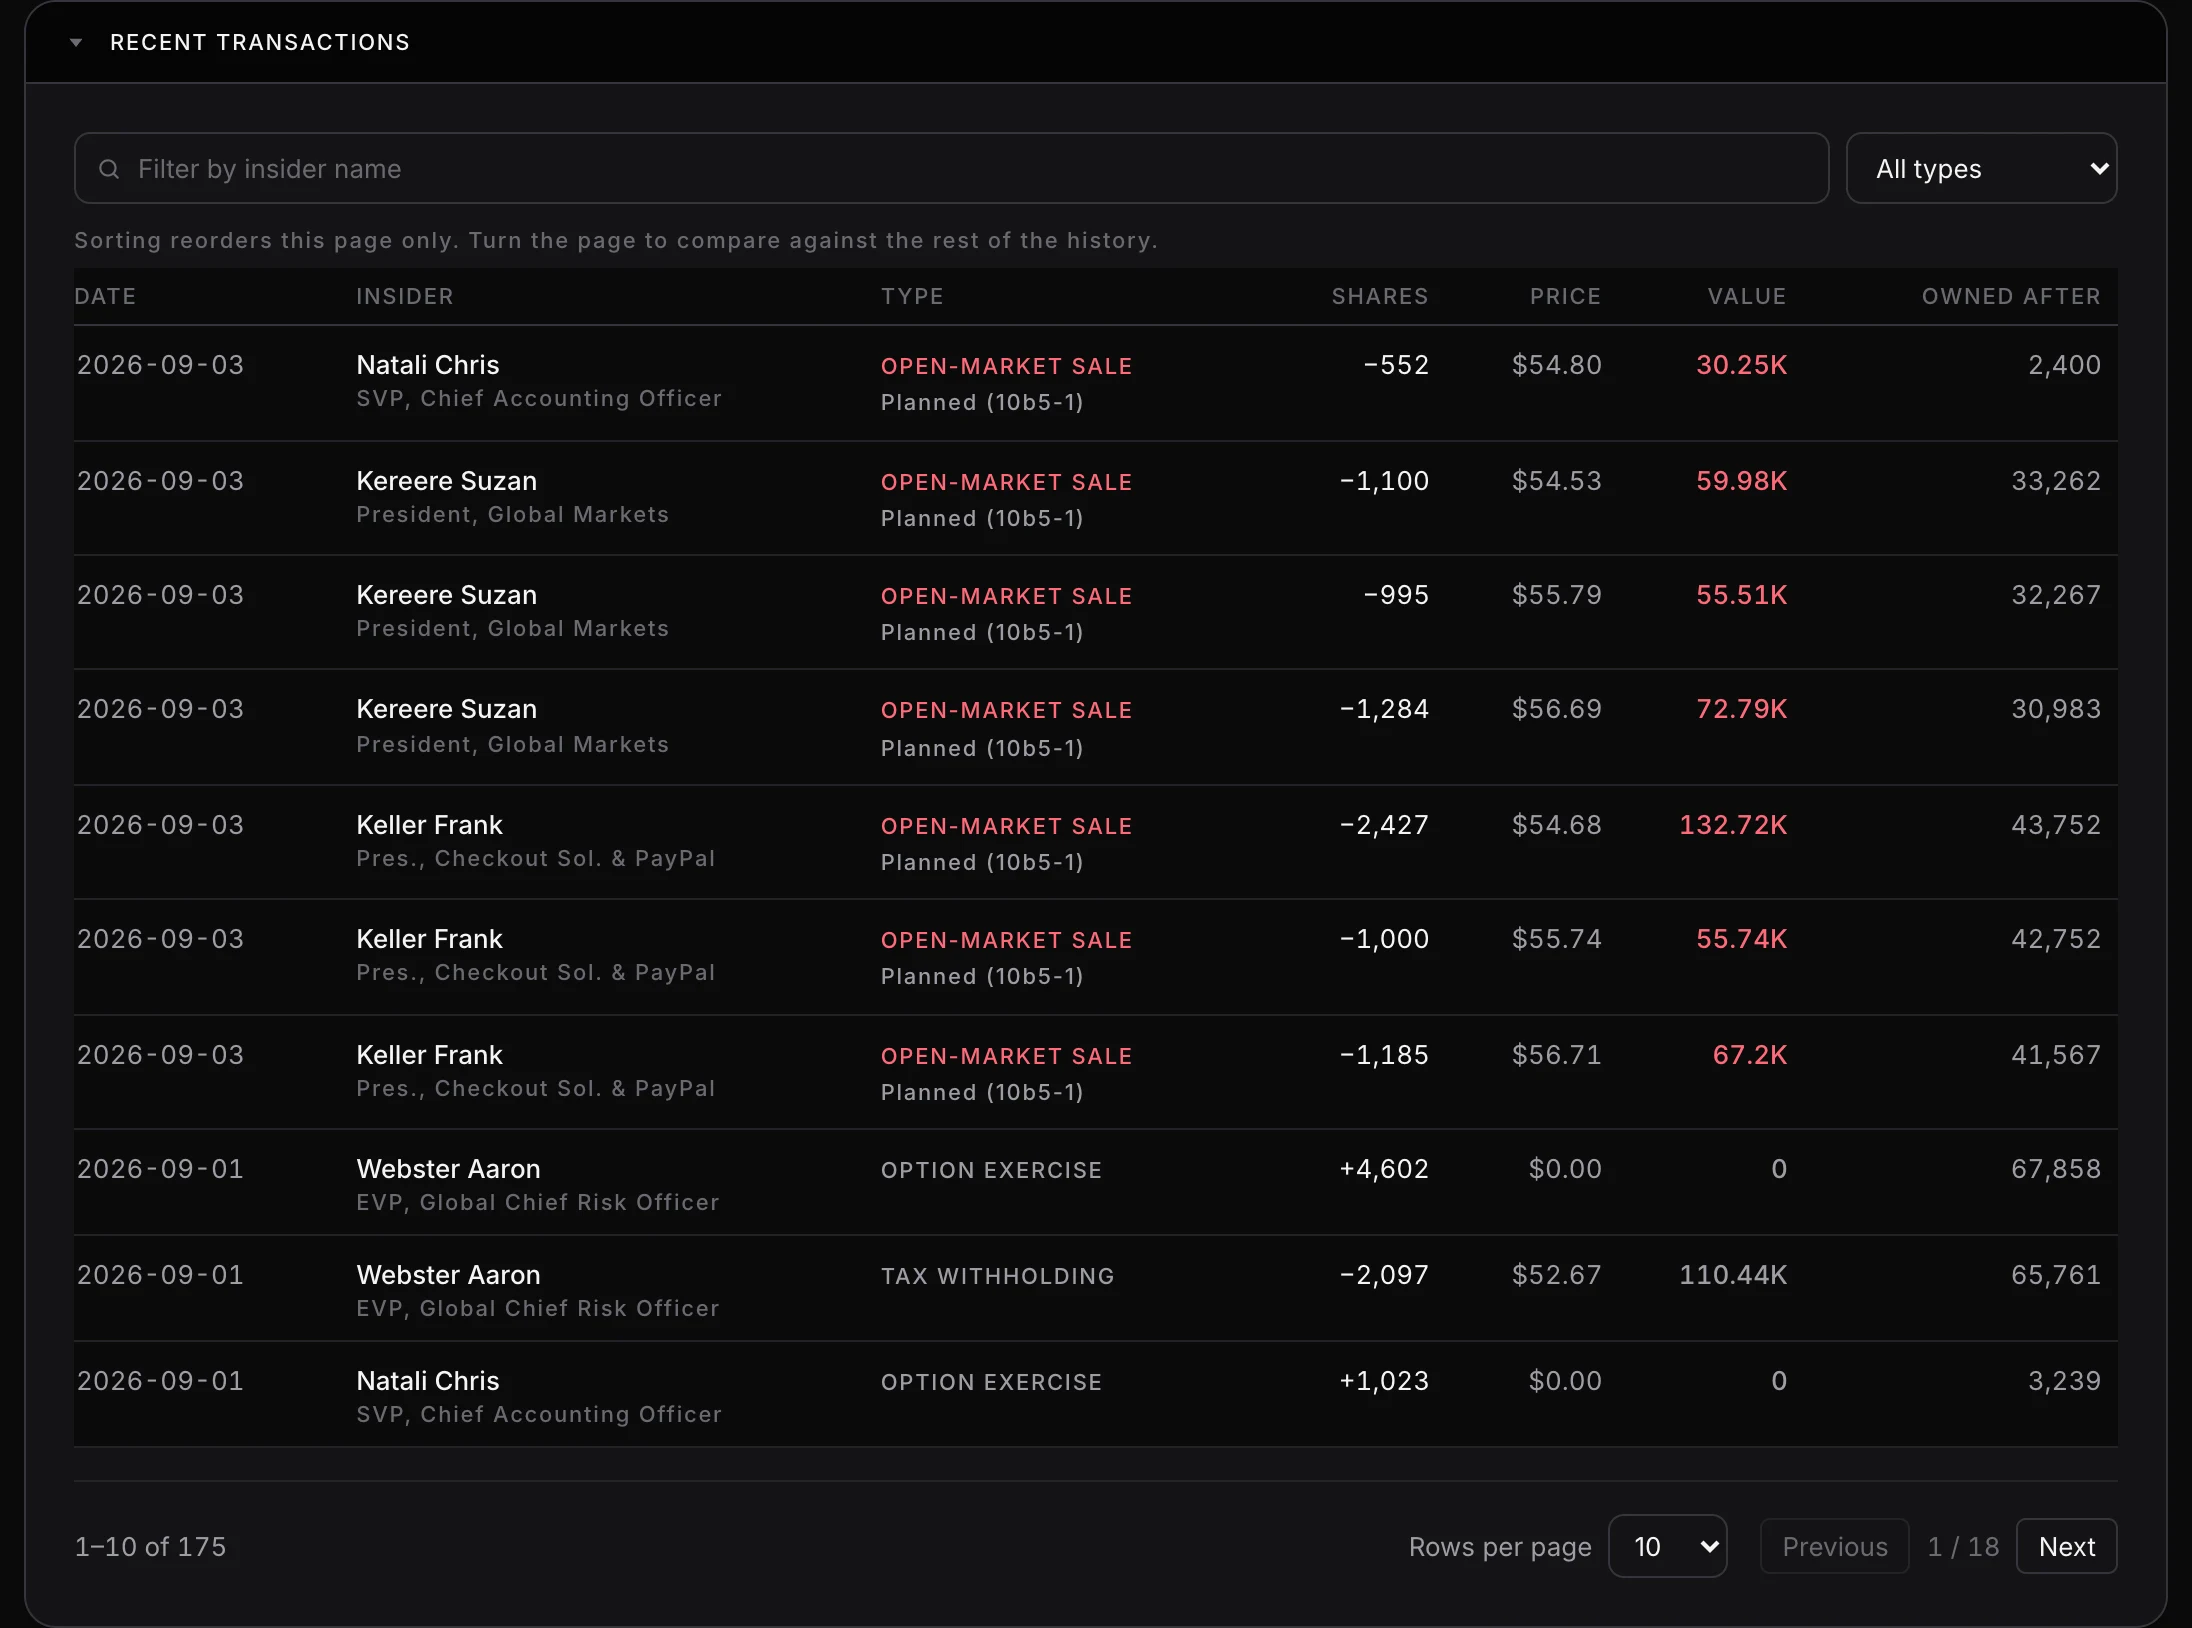Click the Tax Withholding type label
Viewport: 2192px width, 1628px height.
click(x=997, y=1276)
